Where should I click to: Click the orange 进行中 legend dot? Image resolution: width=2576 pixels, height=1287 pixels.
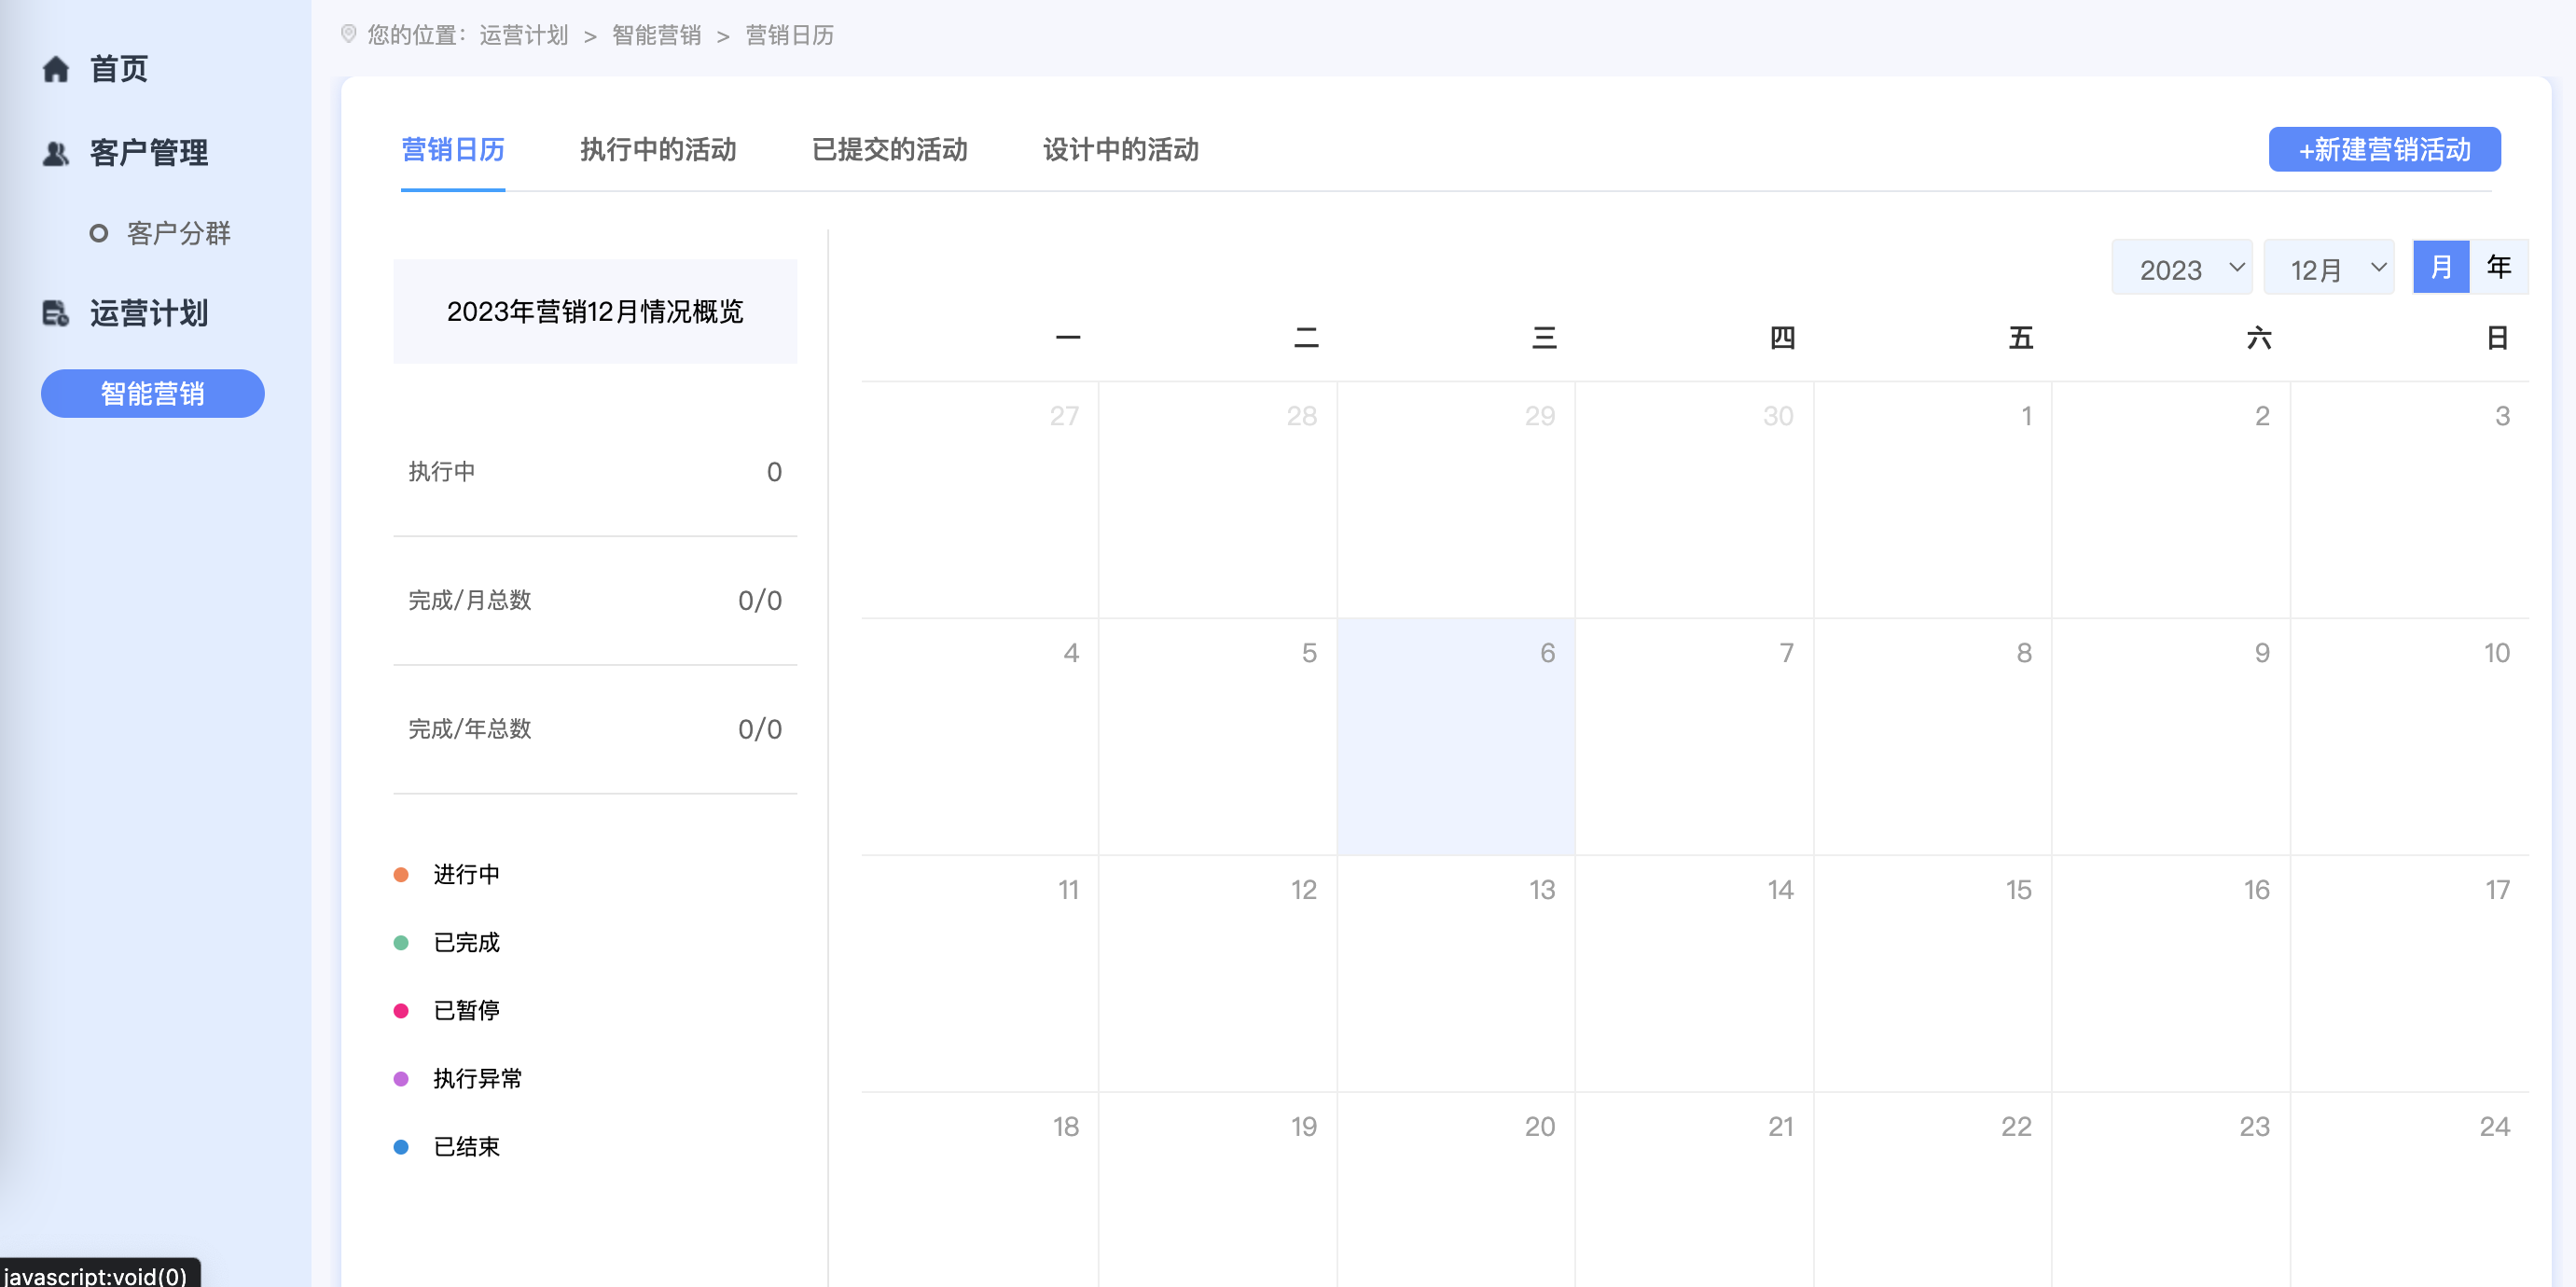point(401,875)
